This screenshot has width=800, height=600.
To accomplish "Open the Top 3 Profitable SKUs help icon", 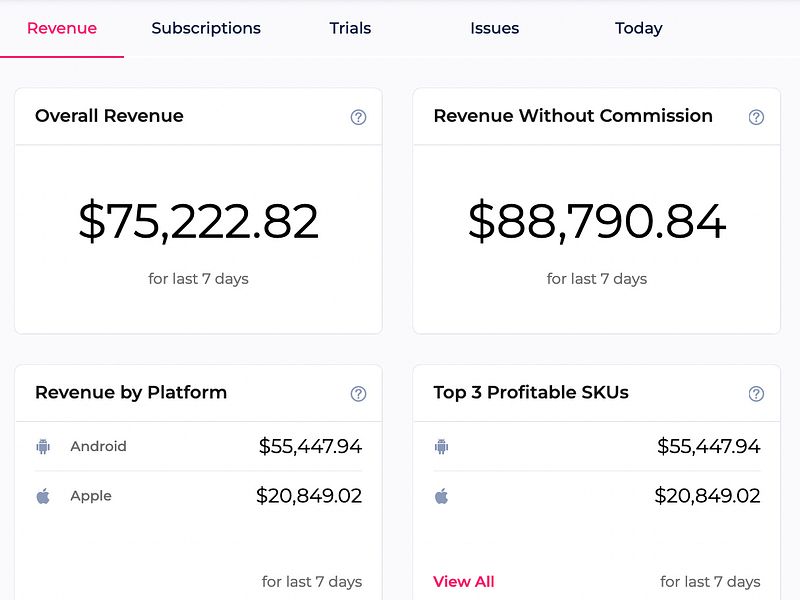I will 756,393.
